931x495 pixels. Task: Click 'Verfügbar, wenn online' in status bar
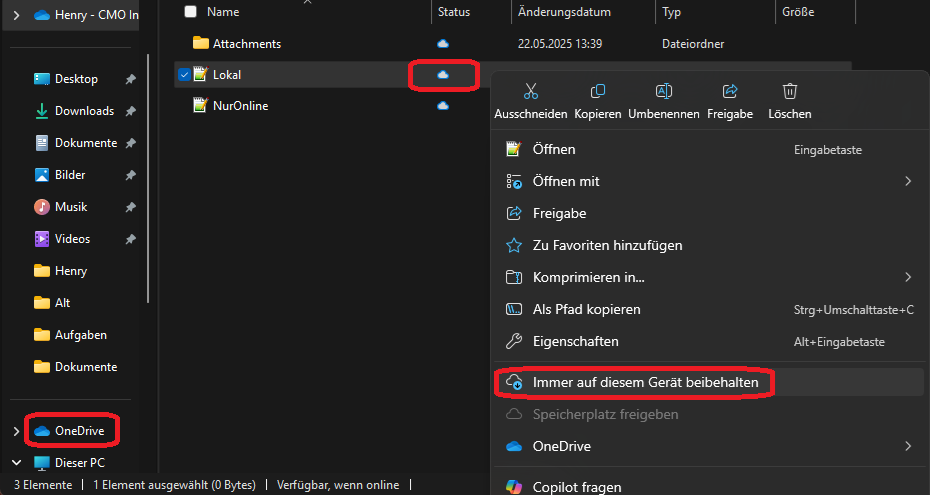click(x=338, y=485)
